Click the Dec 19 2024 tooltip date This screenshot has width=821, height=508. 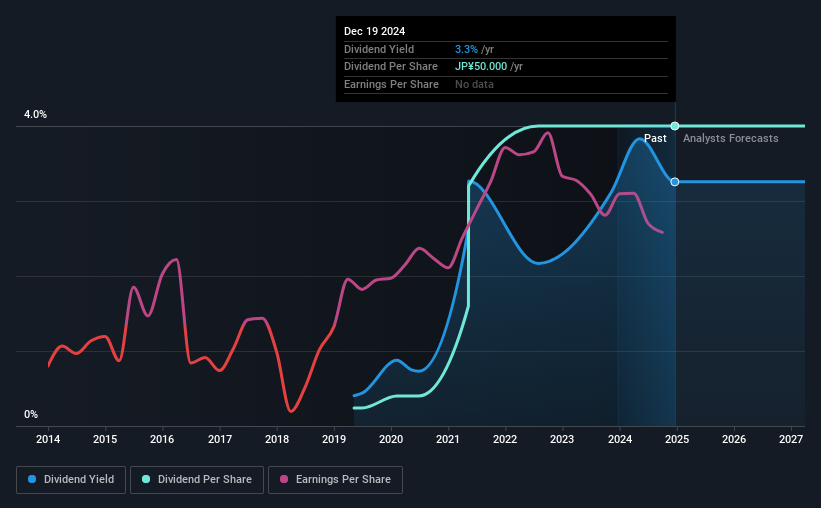point(374,31)
